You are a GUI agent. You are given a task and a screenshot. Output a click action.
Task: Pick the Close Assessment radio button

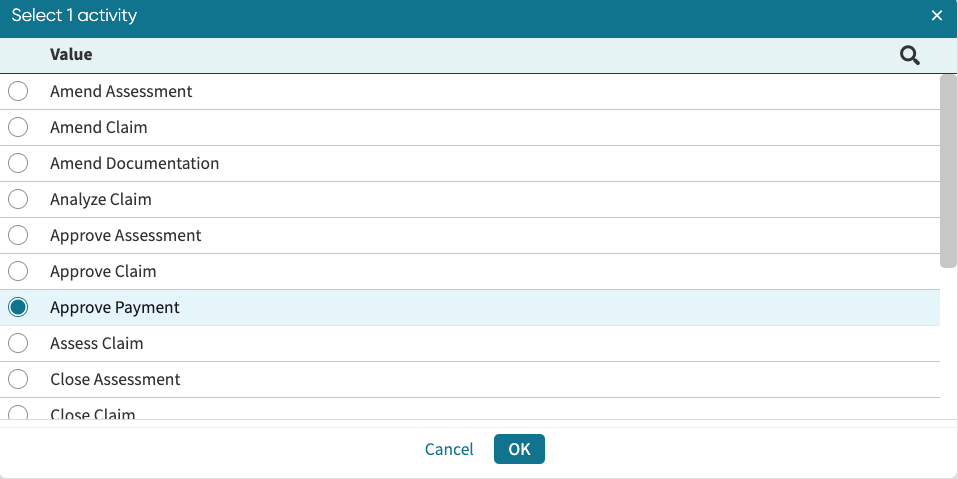[18, 380]
